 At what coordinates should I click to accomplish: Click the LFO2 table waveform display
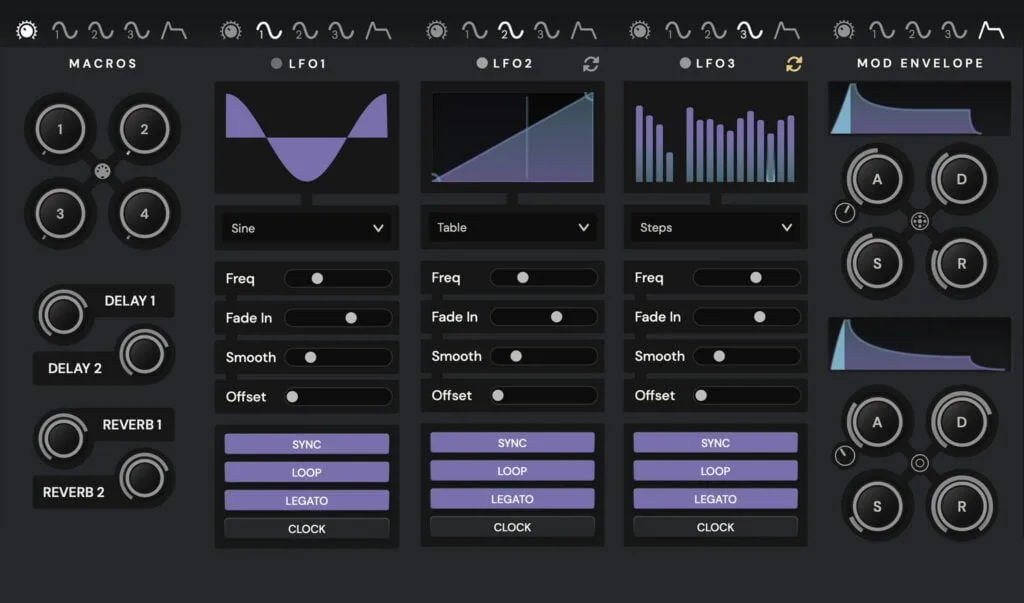[513, 137]
